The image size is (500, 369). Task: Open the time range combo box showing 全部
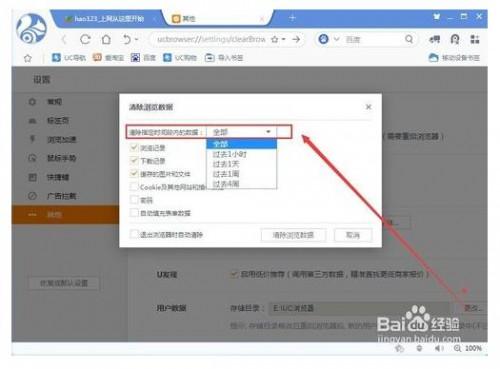(x=242, y=132)
